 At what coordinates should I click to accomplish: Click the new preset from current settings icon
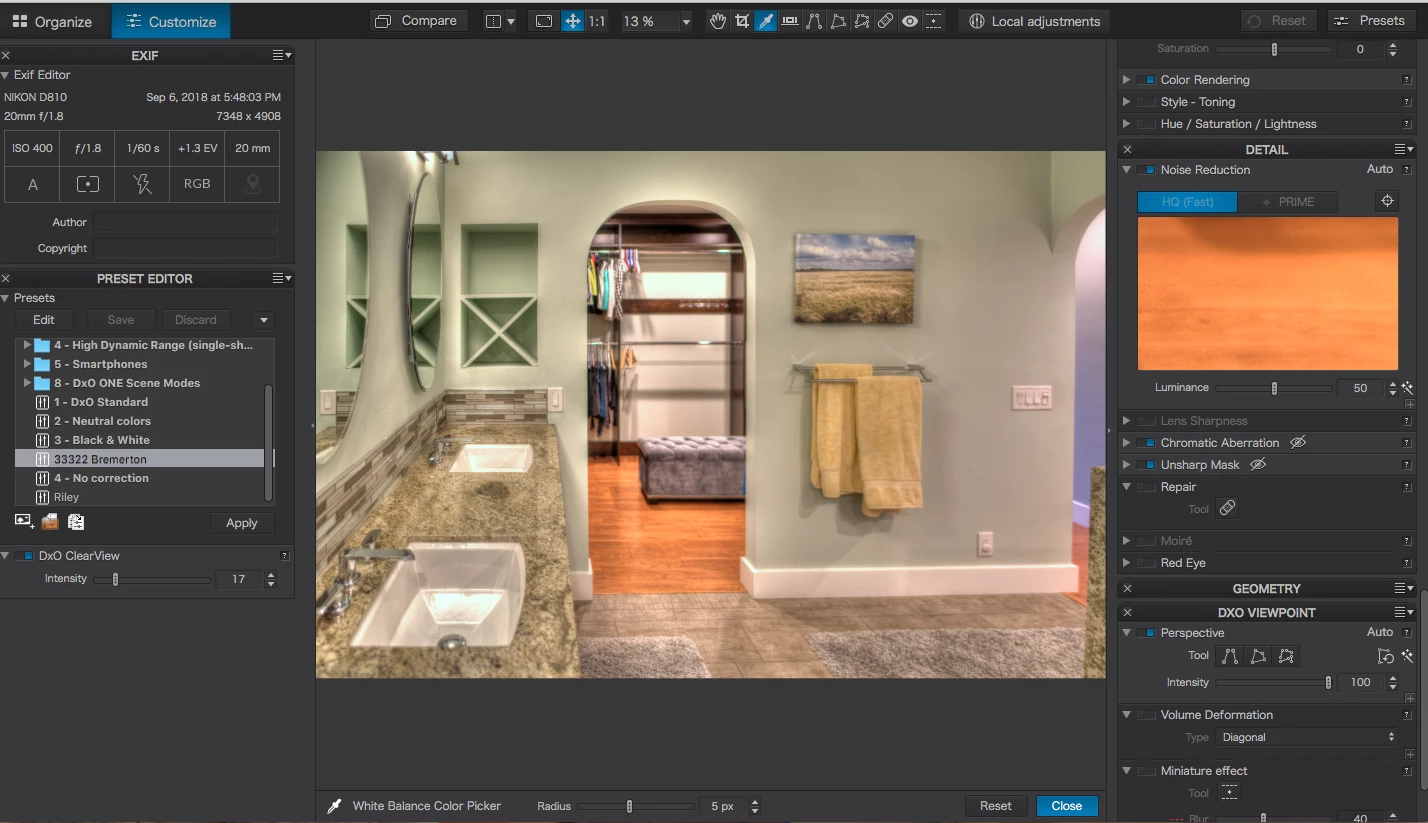click(x=24, y=521)
